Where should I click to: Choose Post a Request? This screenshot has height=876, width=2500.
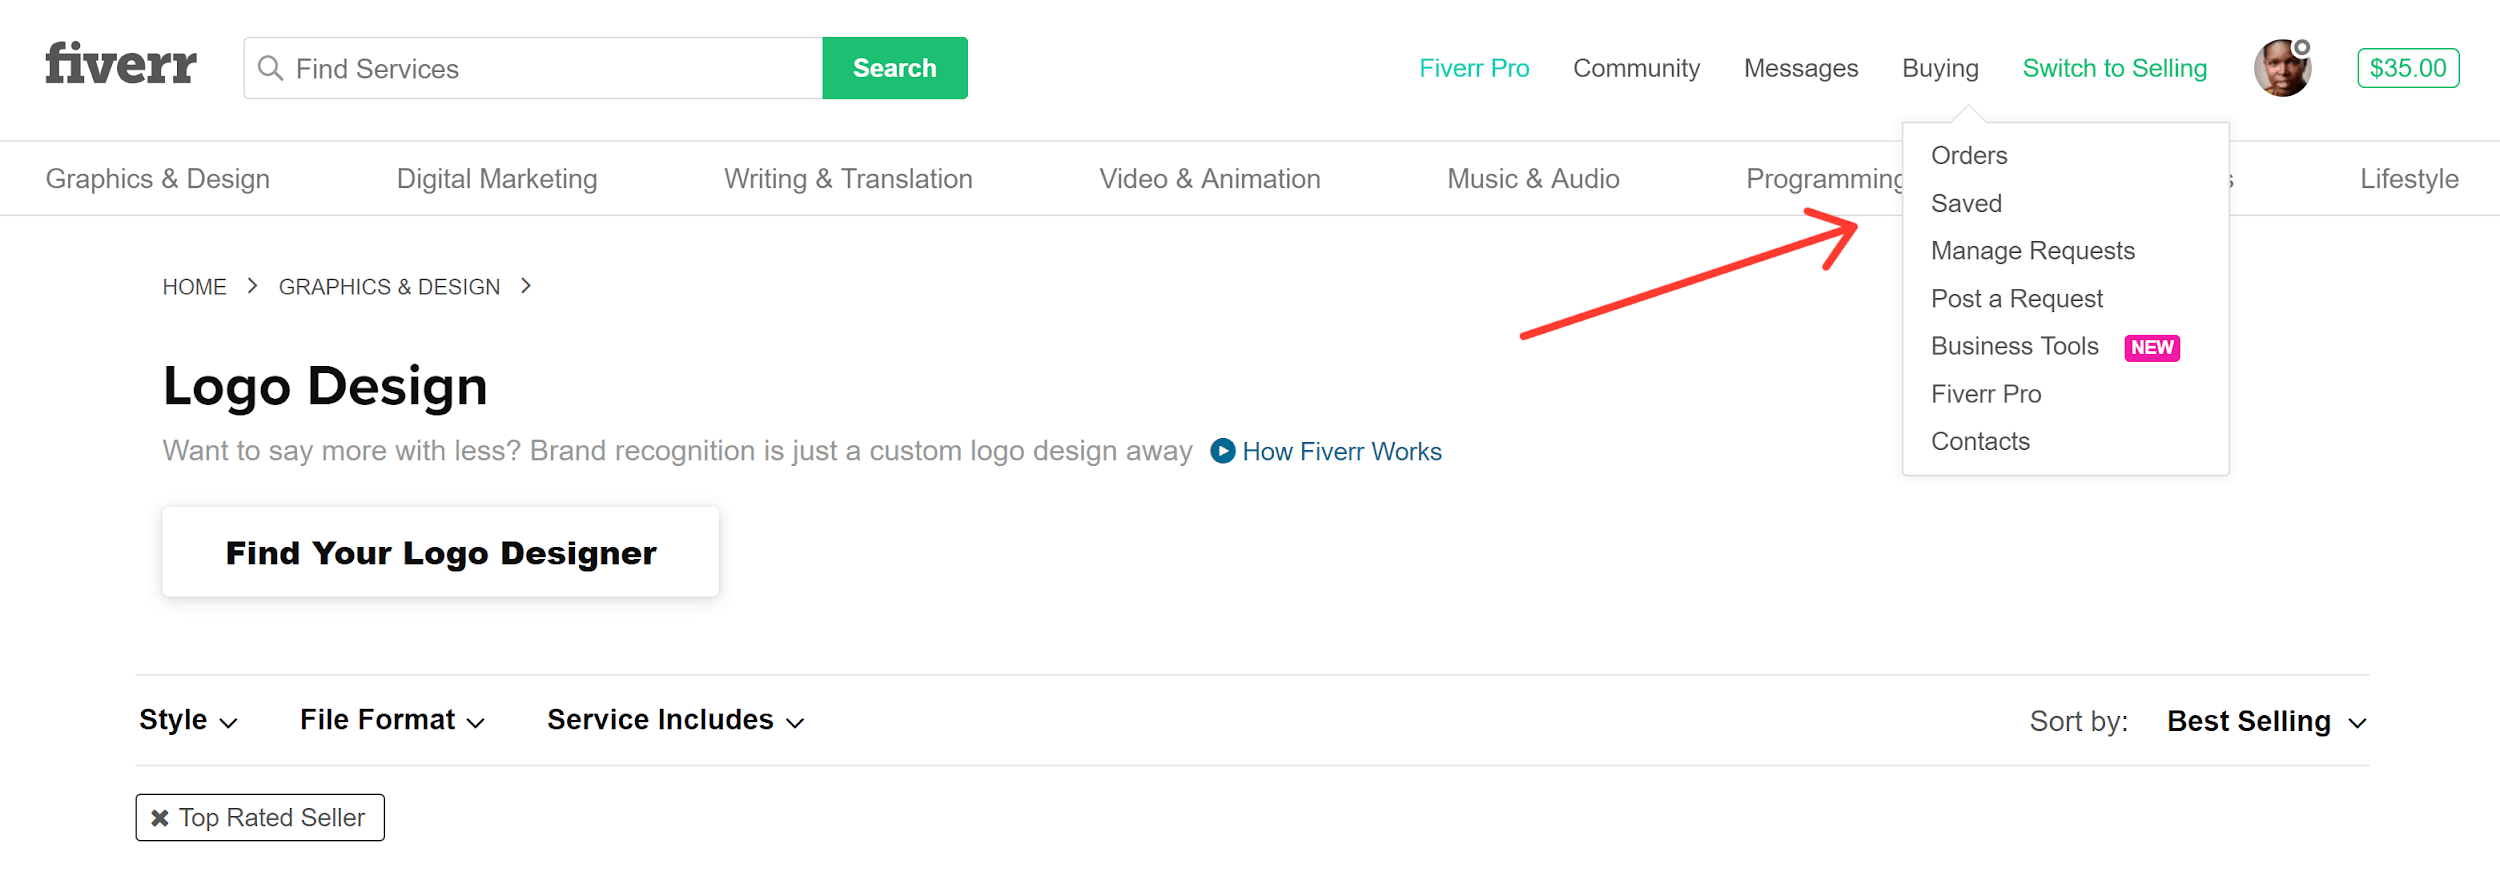tap(2017, 299)
